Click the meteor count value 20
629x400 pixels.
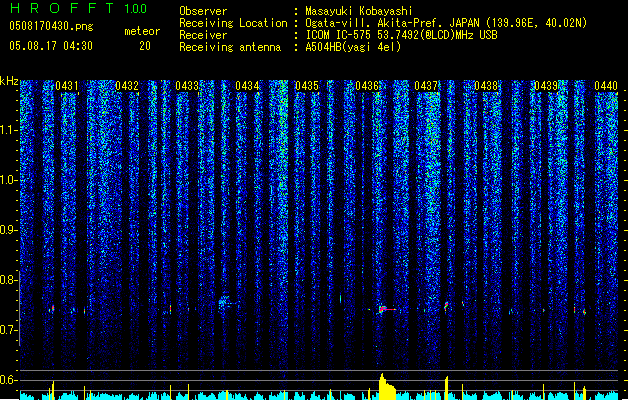[x=145, y=46]
